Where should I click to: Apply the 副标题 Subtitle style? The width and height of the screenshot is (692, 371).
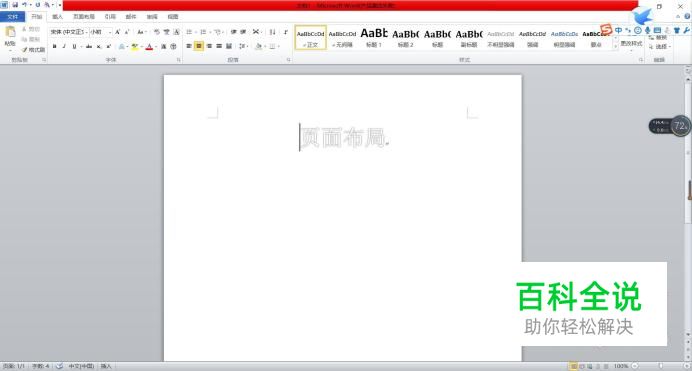[469, 37]
